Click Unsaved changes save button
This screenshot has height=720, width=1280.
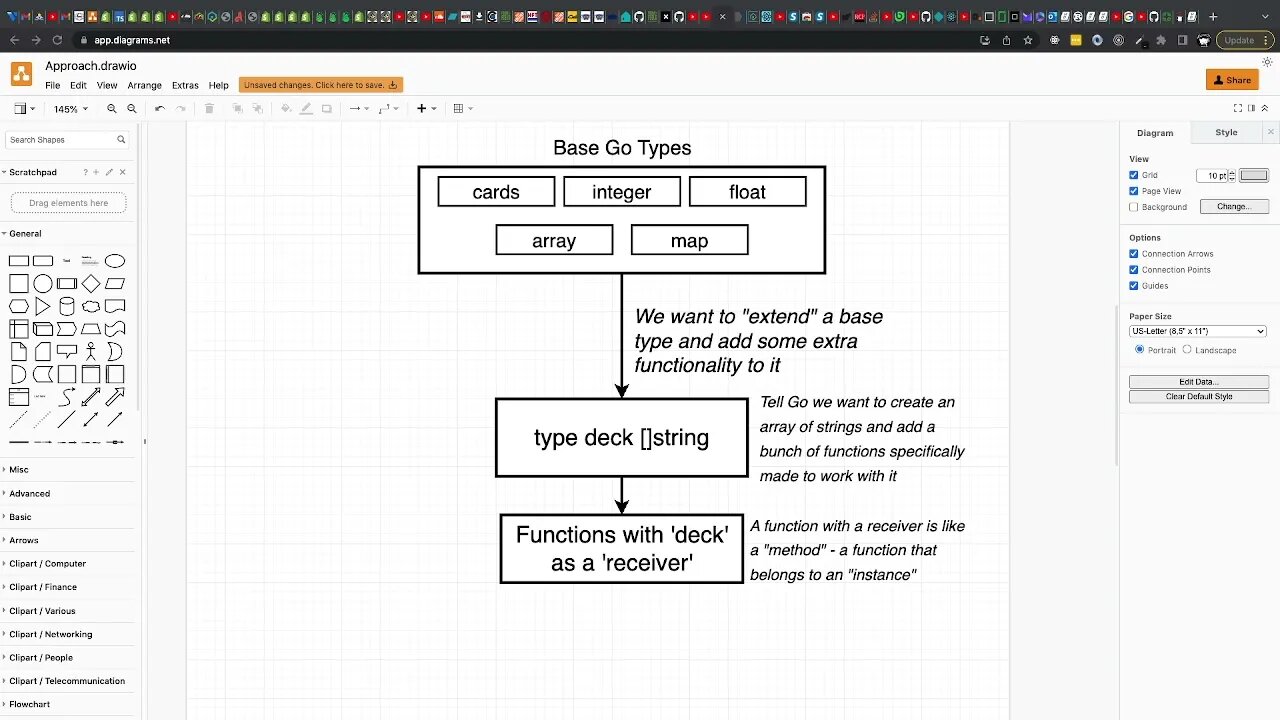321,85
